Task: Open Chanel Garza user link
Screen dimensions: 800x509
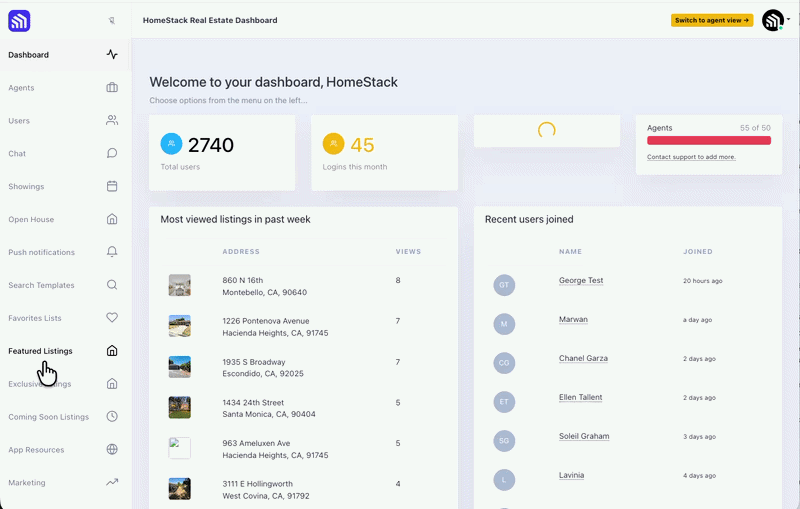Action: (x=583, y=359)
